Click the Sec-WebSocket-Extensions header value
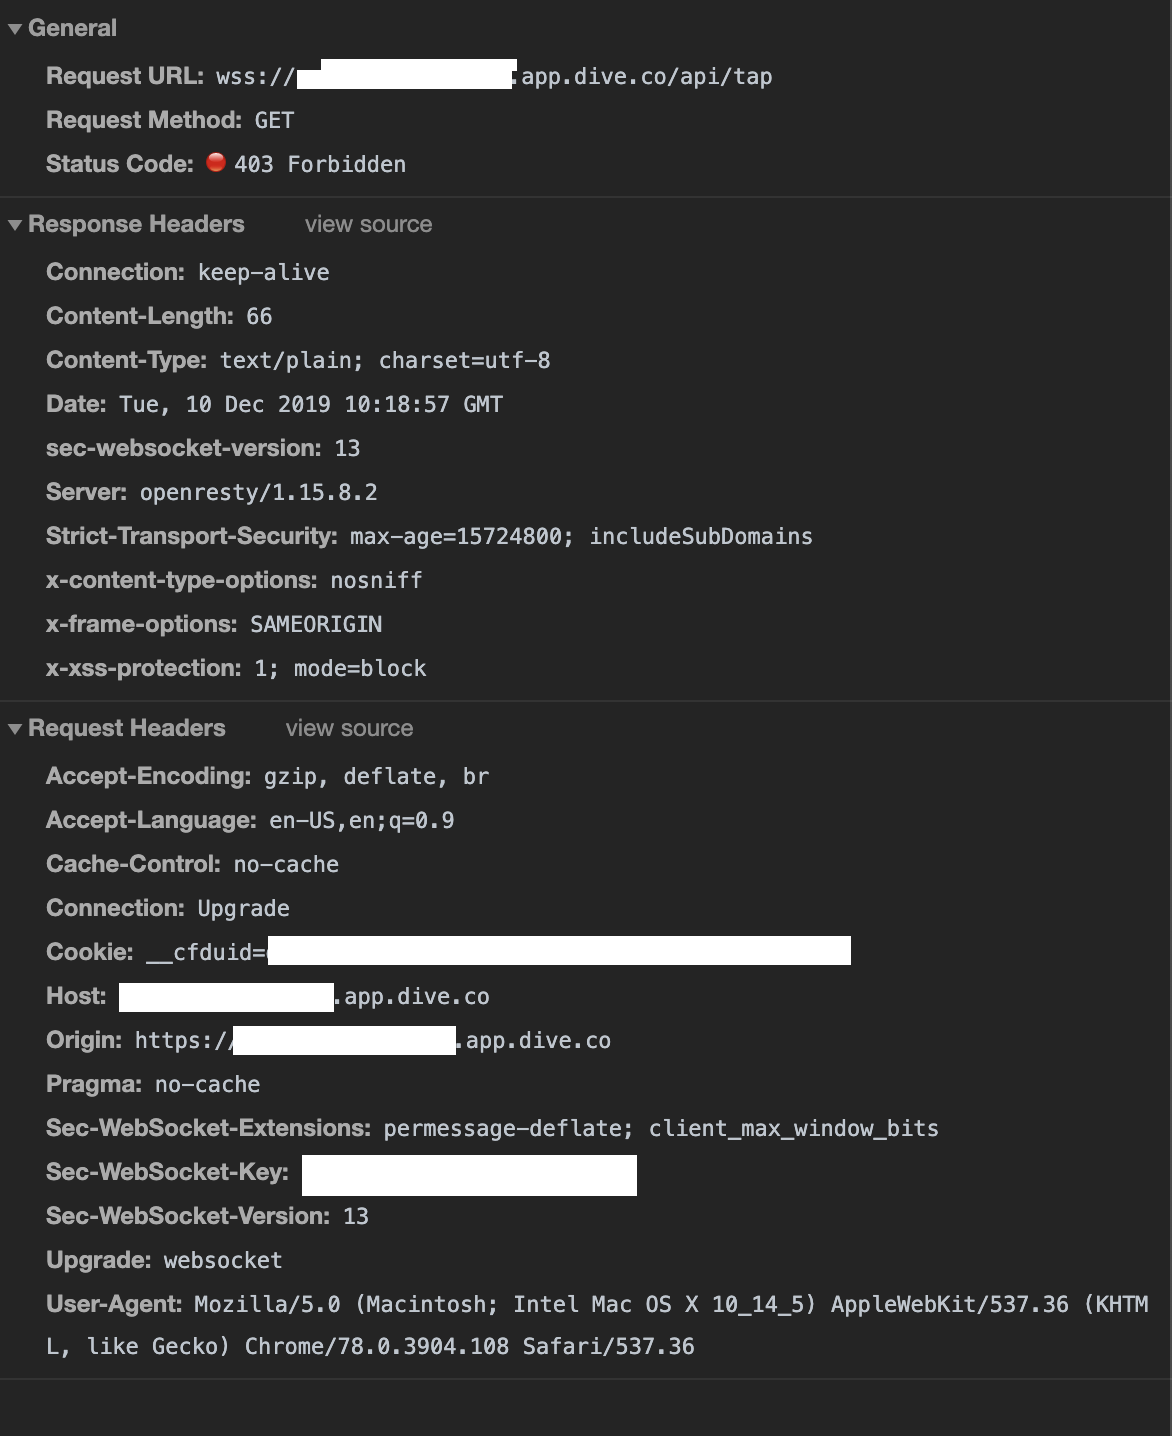1172x1436 pixels. click(x=661, y=1128)
